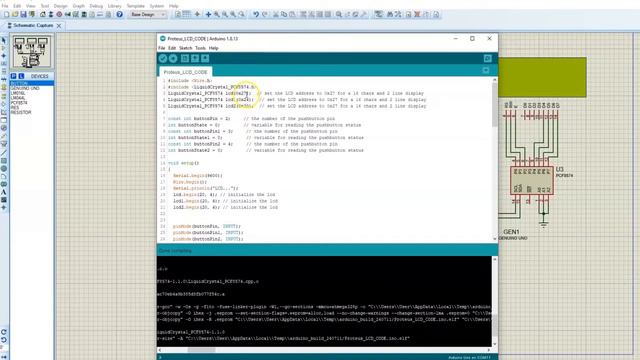Click Arduino Open sketch button
640x360 pixels.
(x=195, y=58)
